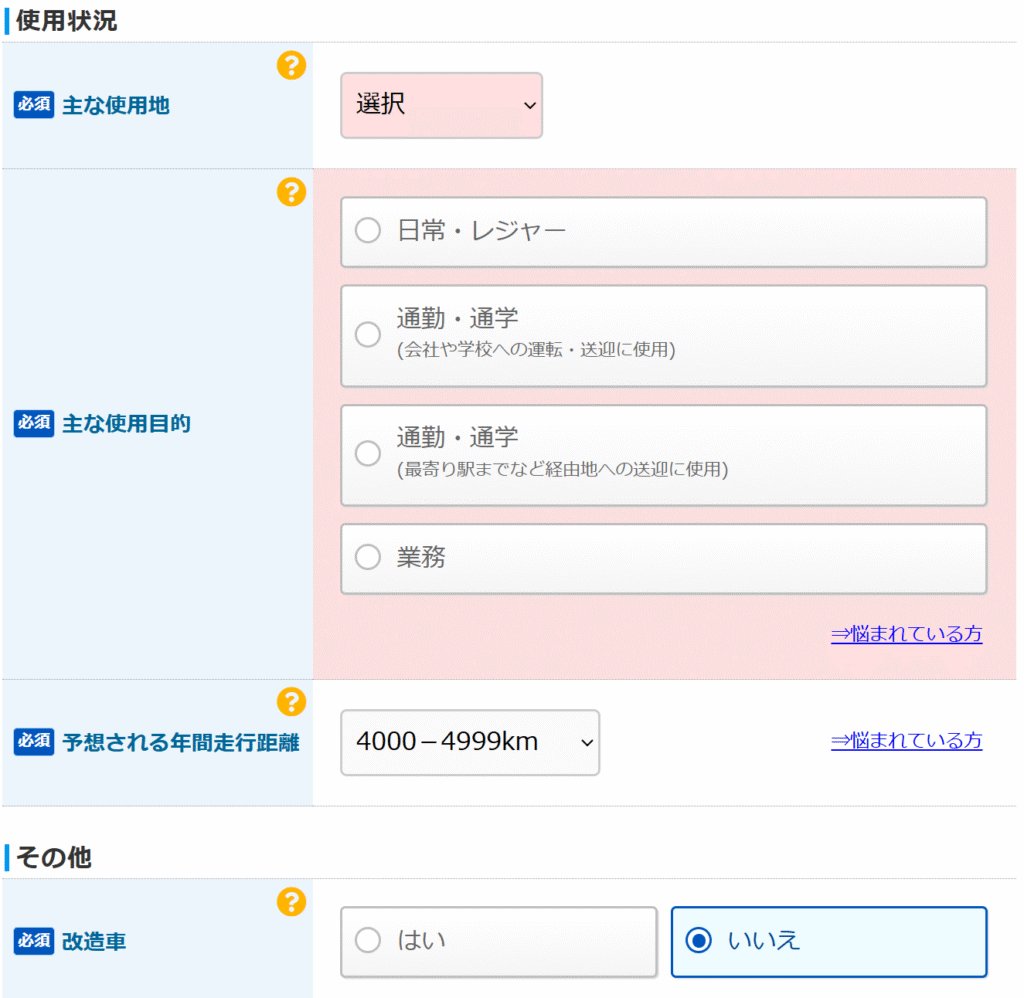The height and width of the screenshot is (998, 1024).
Task: Click the 必須 badge next to 改造車
Action: coord(33,941)
